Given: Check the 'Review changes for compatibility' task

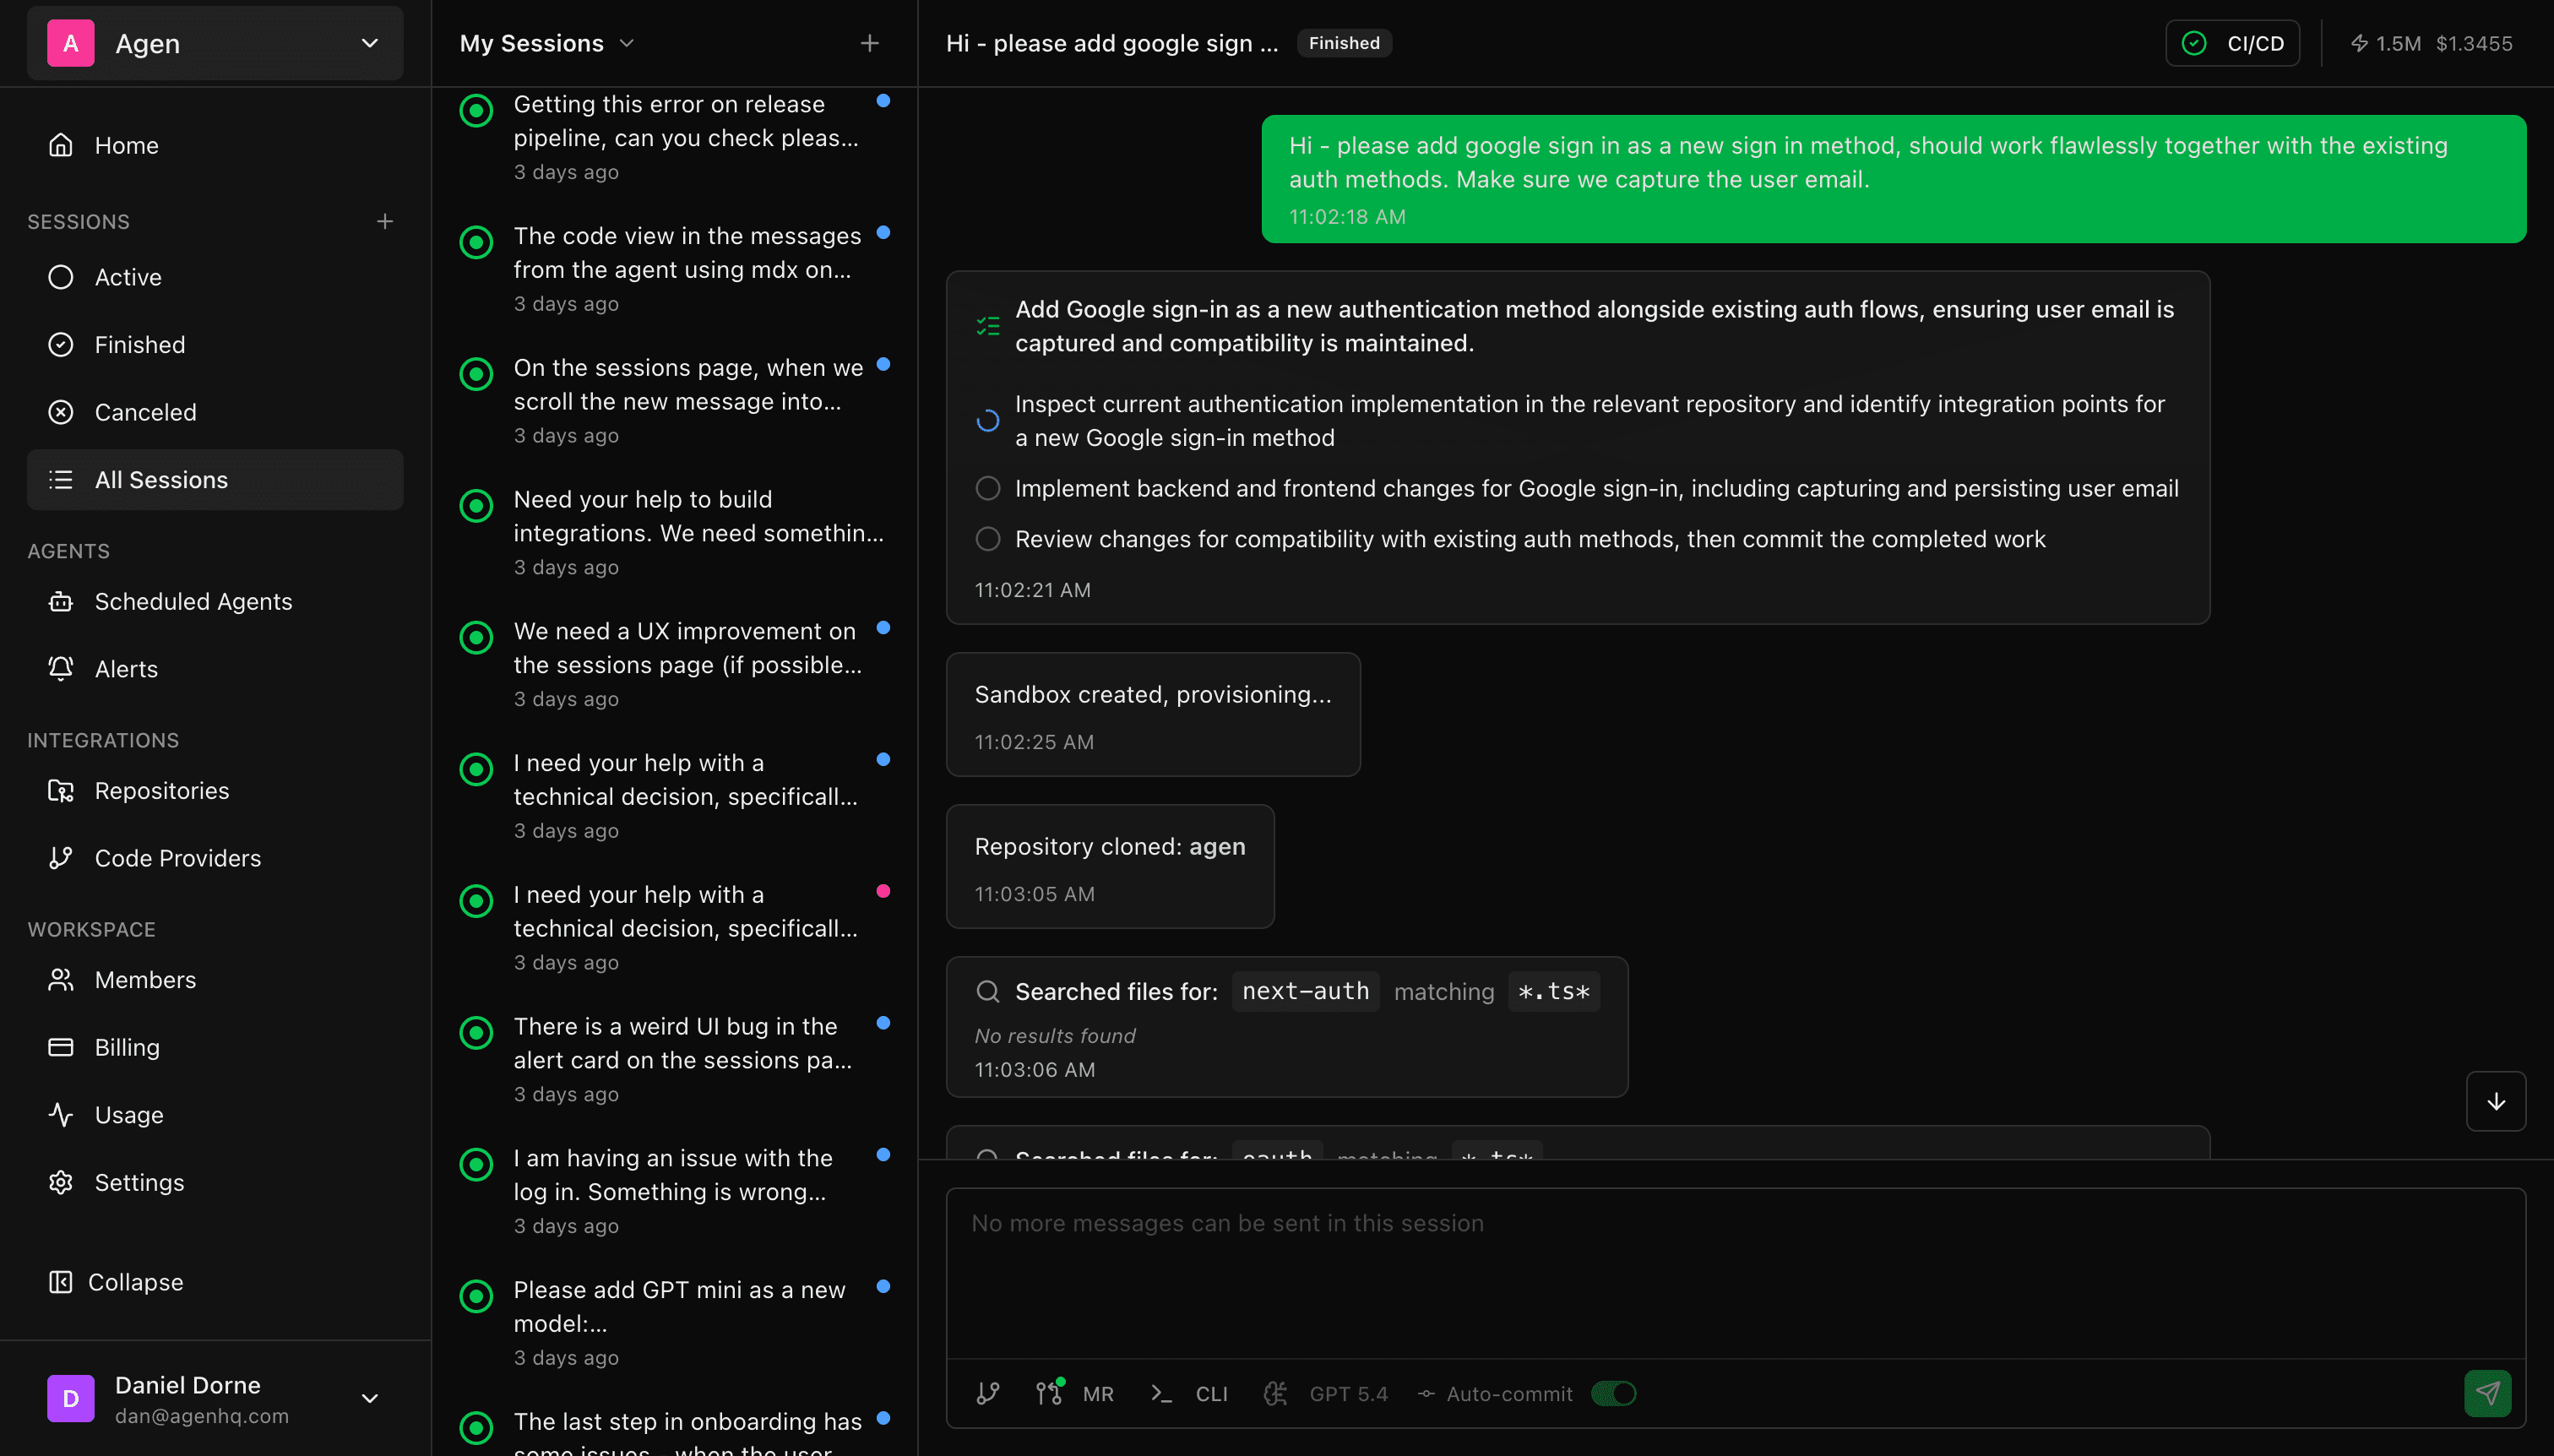Looking at the screenshot, I should coord(988,538).
